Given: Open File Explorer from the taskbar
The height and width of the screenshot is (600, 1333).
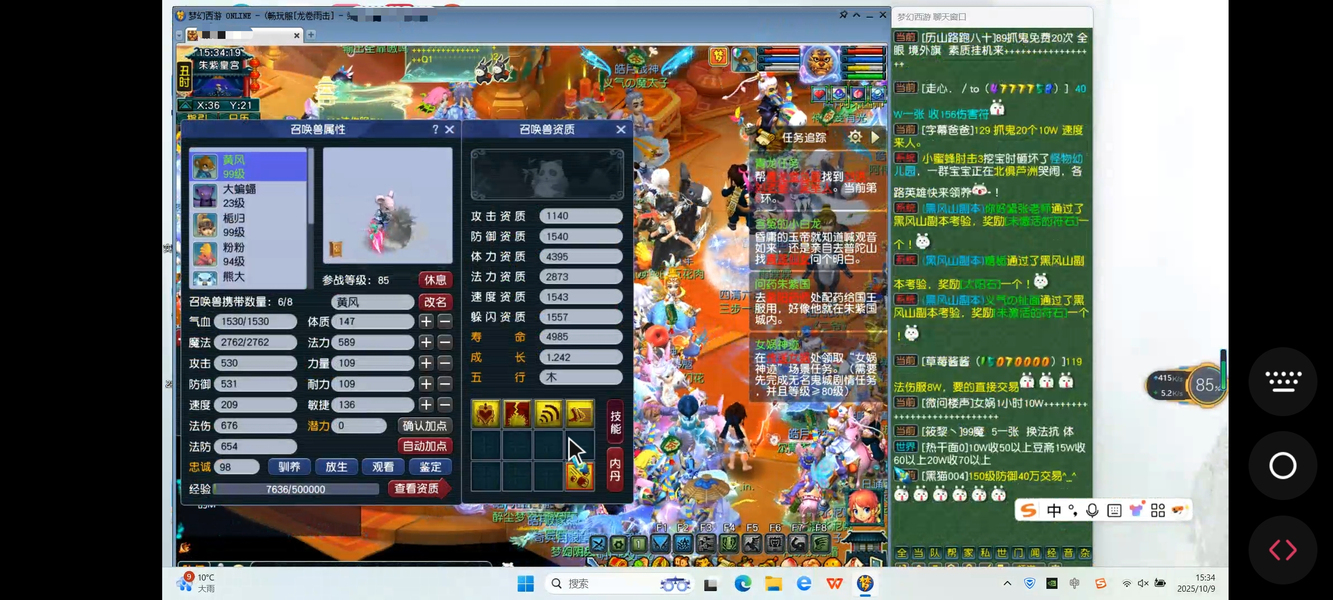Looking at the screenshot, I should pos(773,584).
